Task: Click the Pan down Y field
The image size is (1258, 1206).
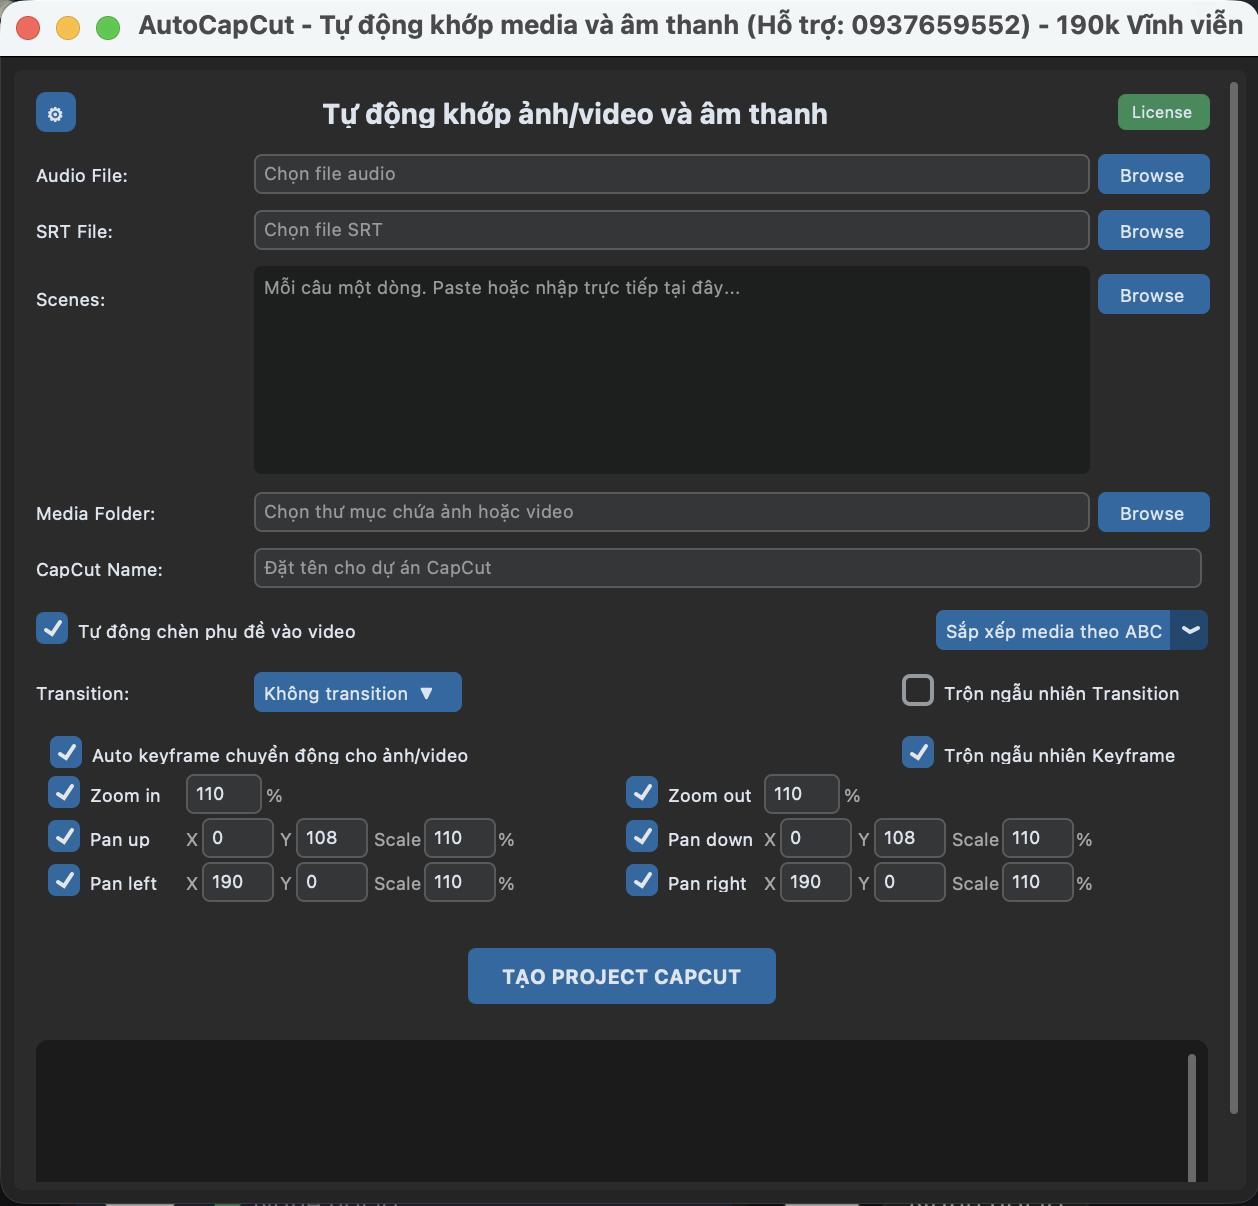Action: [910, 838]
